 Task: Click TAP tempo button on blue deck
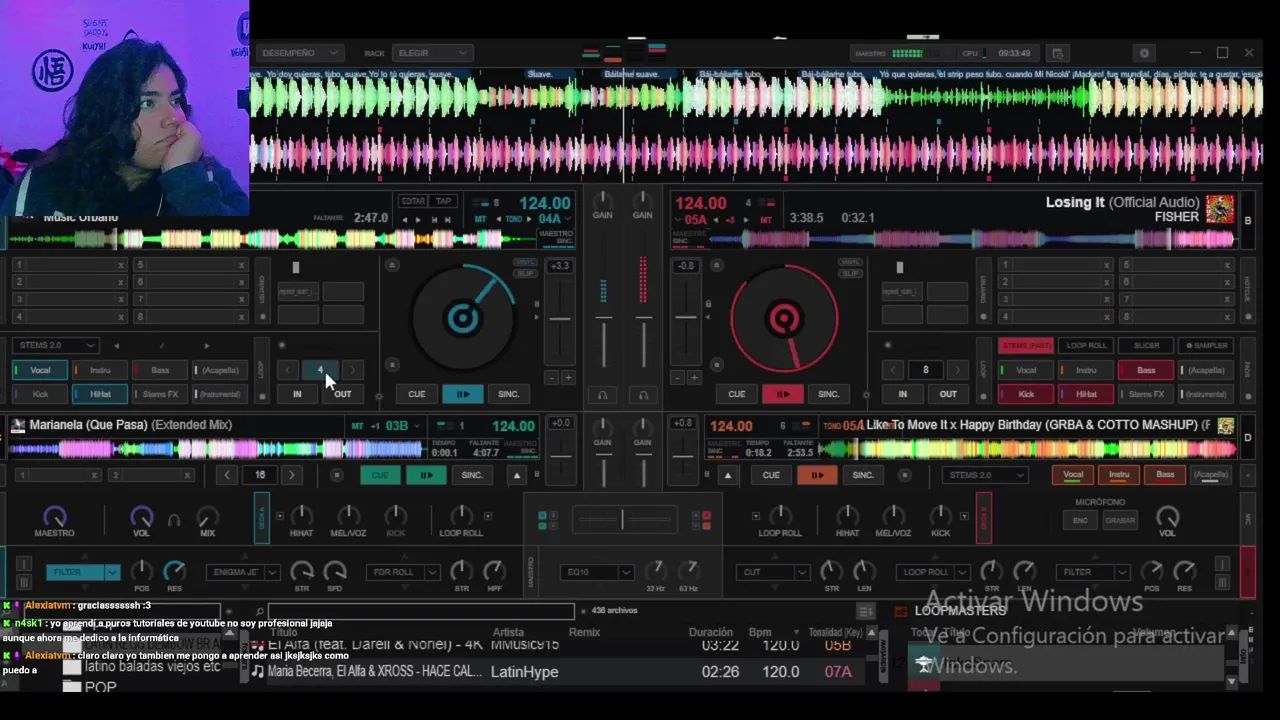coord(443,201)
